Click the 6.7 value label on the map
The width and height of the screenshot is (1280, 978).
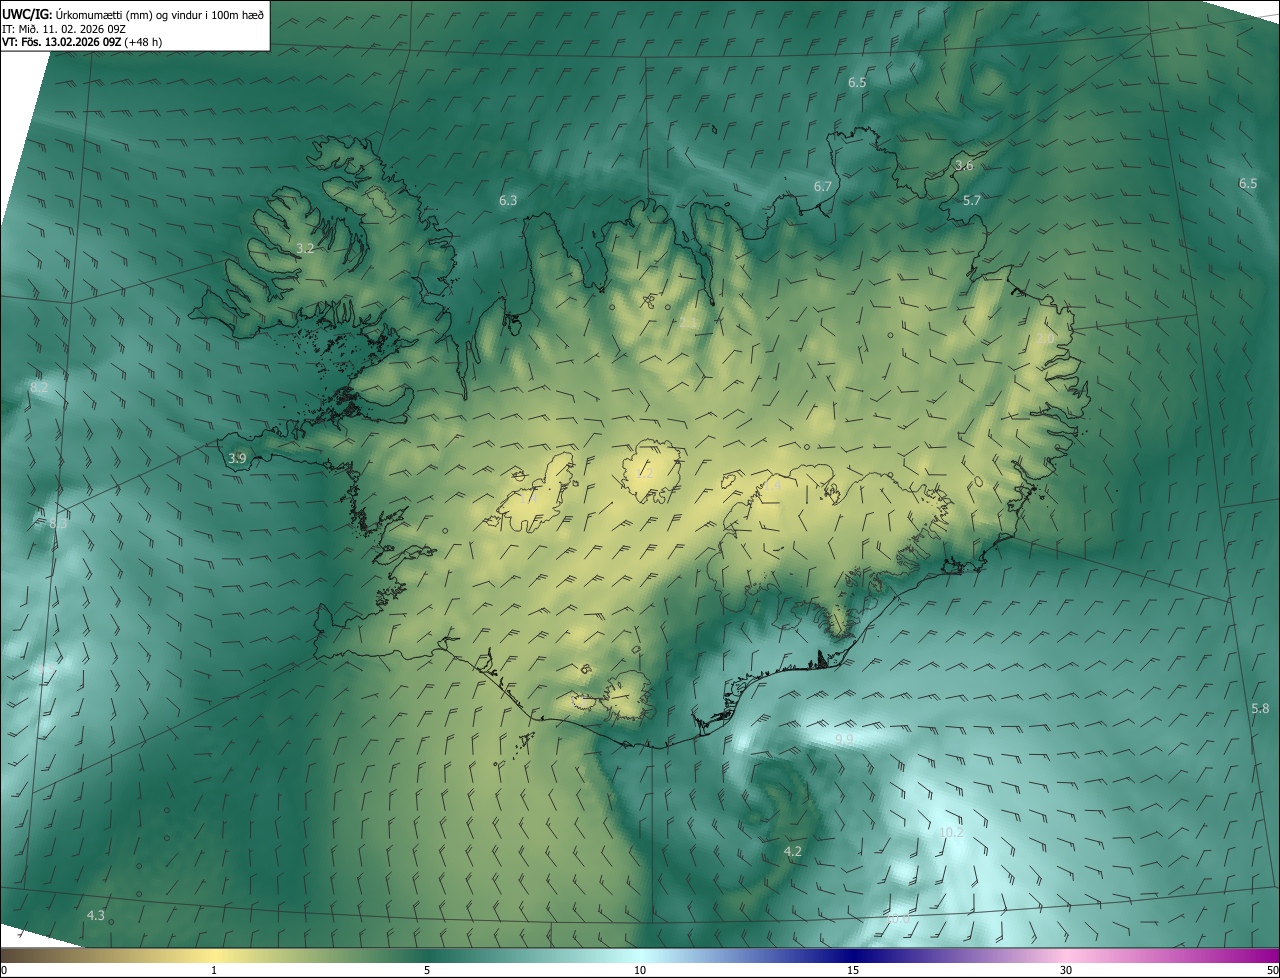pos(823,187)
